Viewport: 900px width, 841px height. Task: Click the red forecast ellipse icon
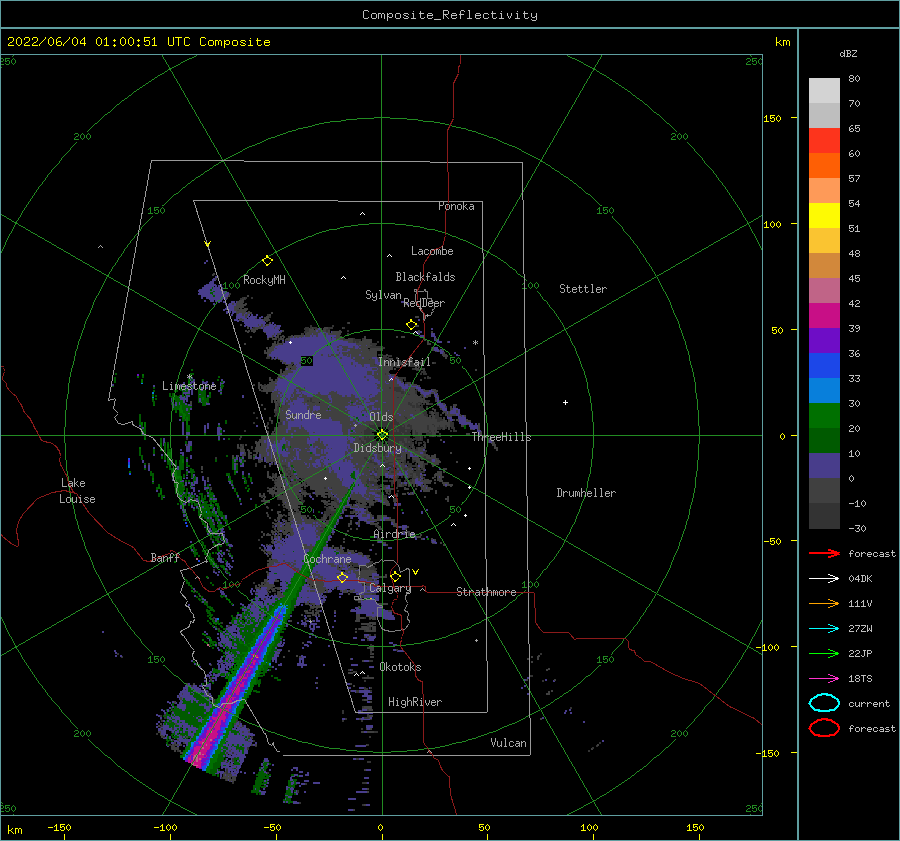click(824, 728)
